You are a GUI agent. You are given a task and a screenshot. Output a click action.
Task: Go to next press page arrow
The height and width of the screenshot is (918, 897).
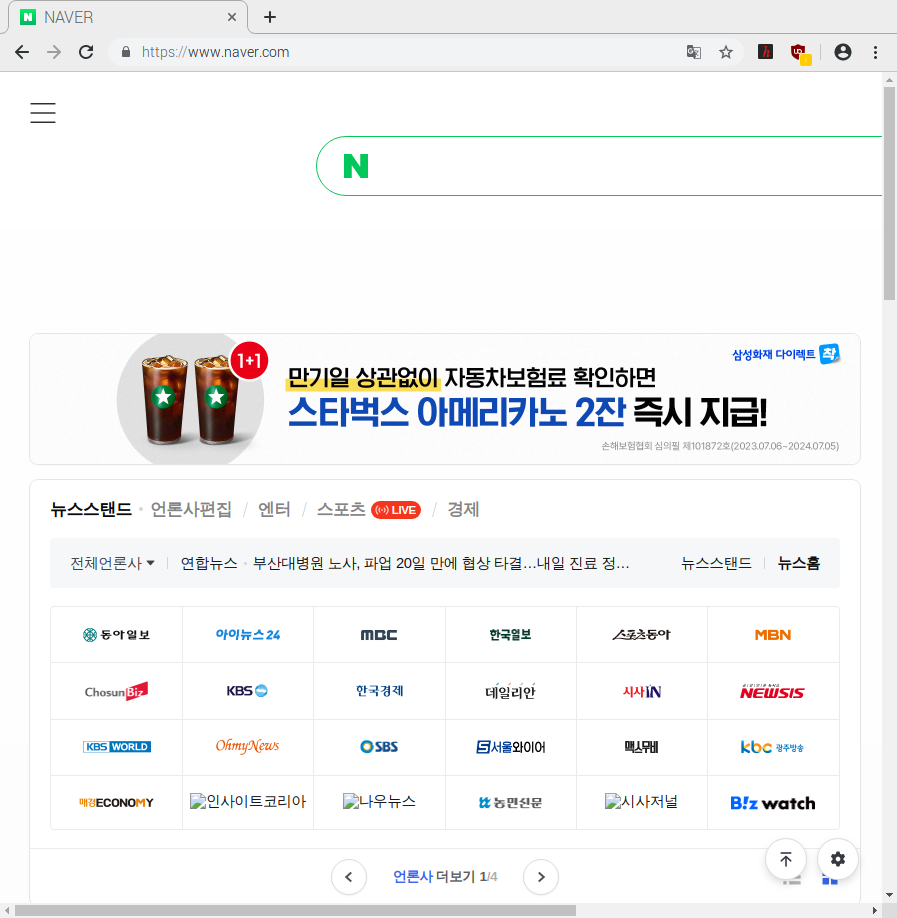point(541,876)
